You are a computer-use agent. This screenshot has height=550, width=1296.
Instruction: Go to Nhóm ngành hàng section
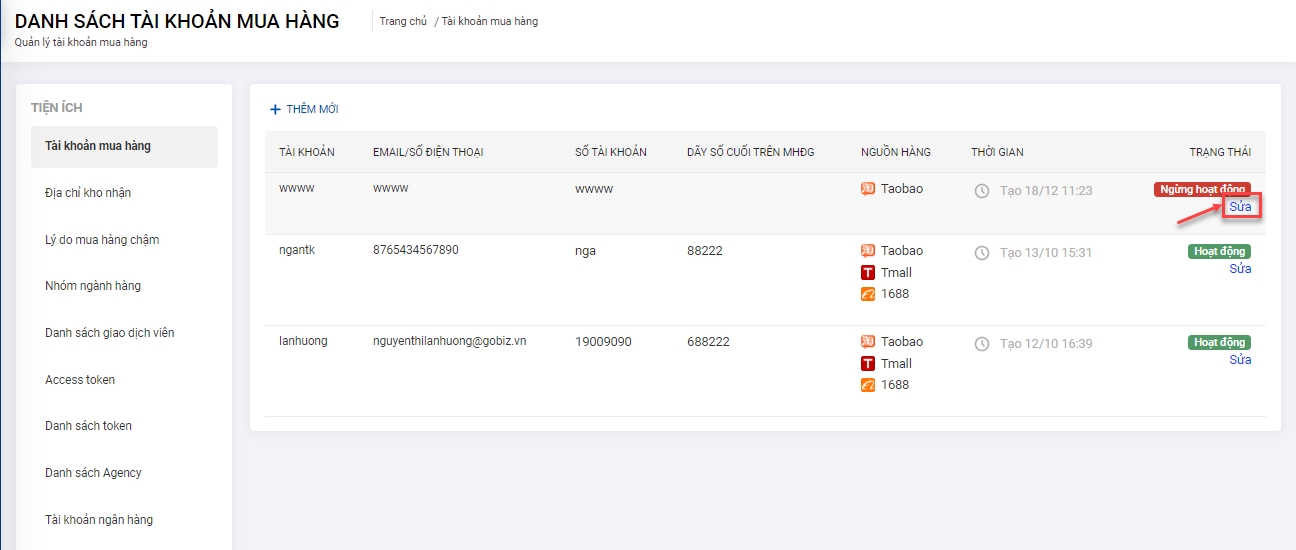click(x=93, y=286)
